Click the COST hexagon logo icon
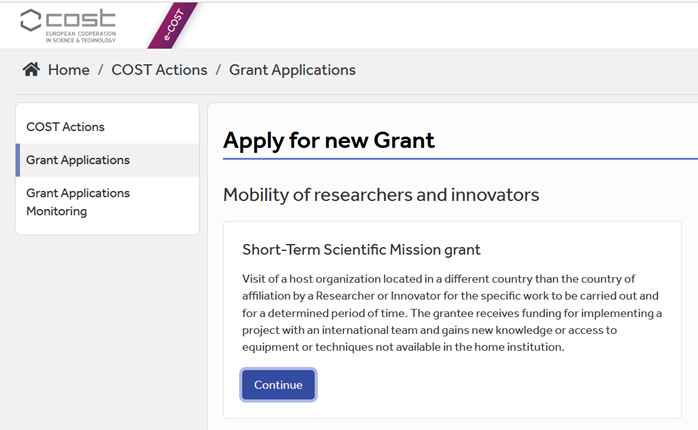Screen dimensions: 698x430 (x=30, y=20)
